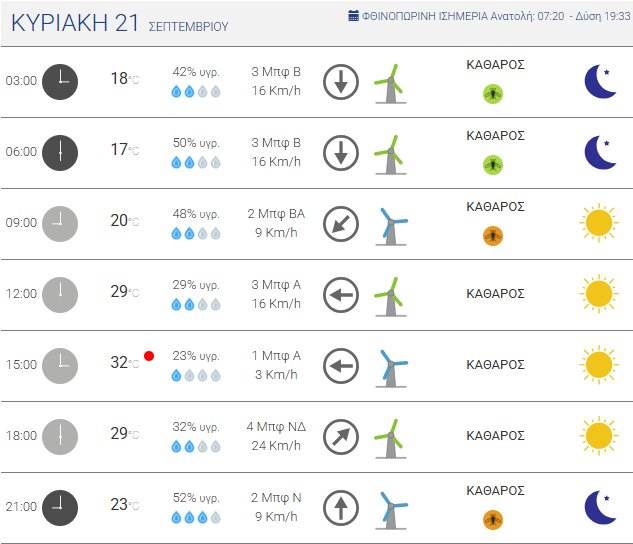The height and width of the screenshot is (544, 633).
Task: Click the calendar icon beside ΦΘΙΝΟΠΩΡΙΝΗ ΙΣΗΜΕΡΙΑ
Action: coord(353,16)
